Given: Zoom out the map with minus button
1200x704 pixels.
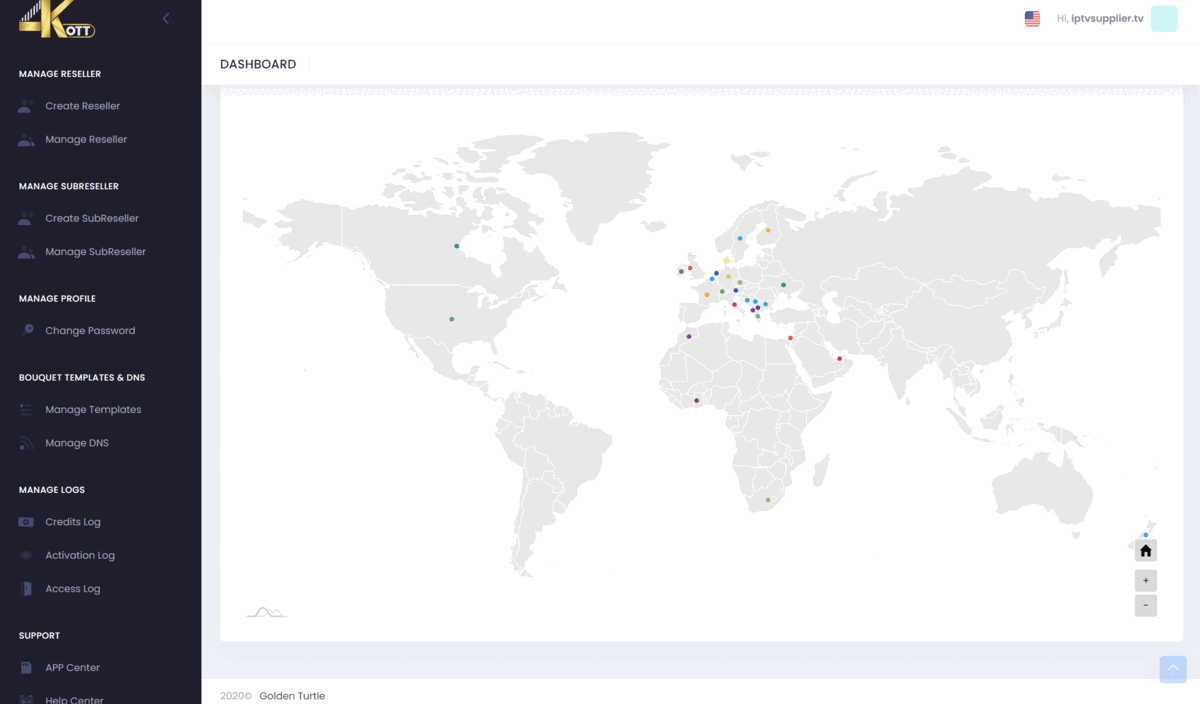Looking at the screenshot, I should [x=1146, y=606].
